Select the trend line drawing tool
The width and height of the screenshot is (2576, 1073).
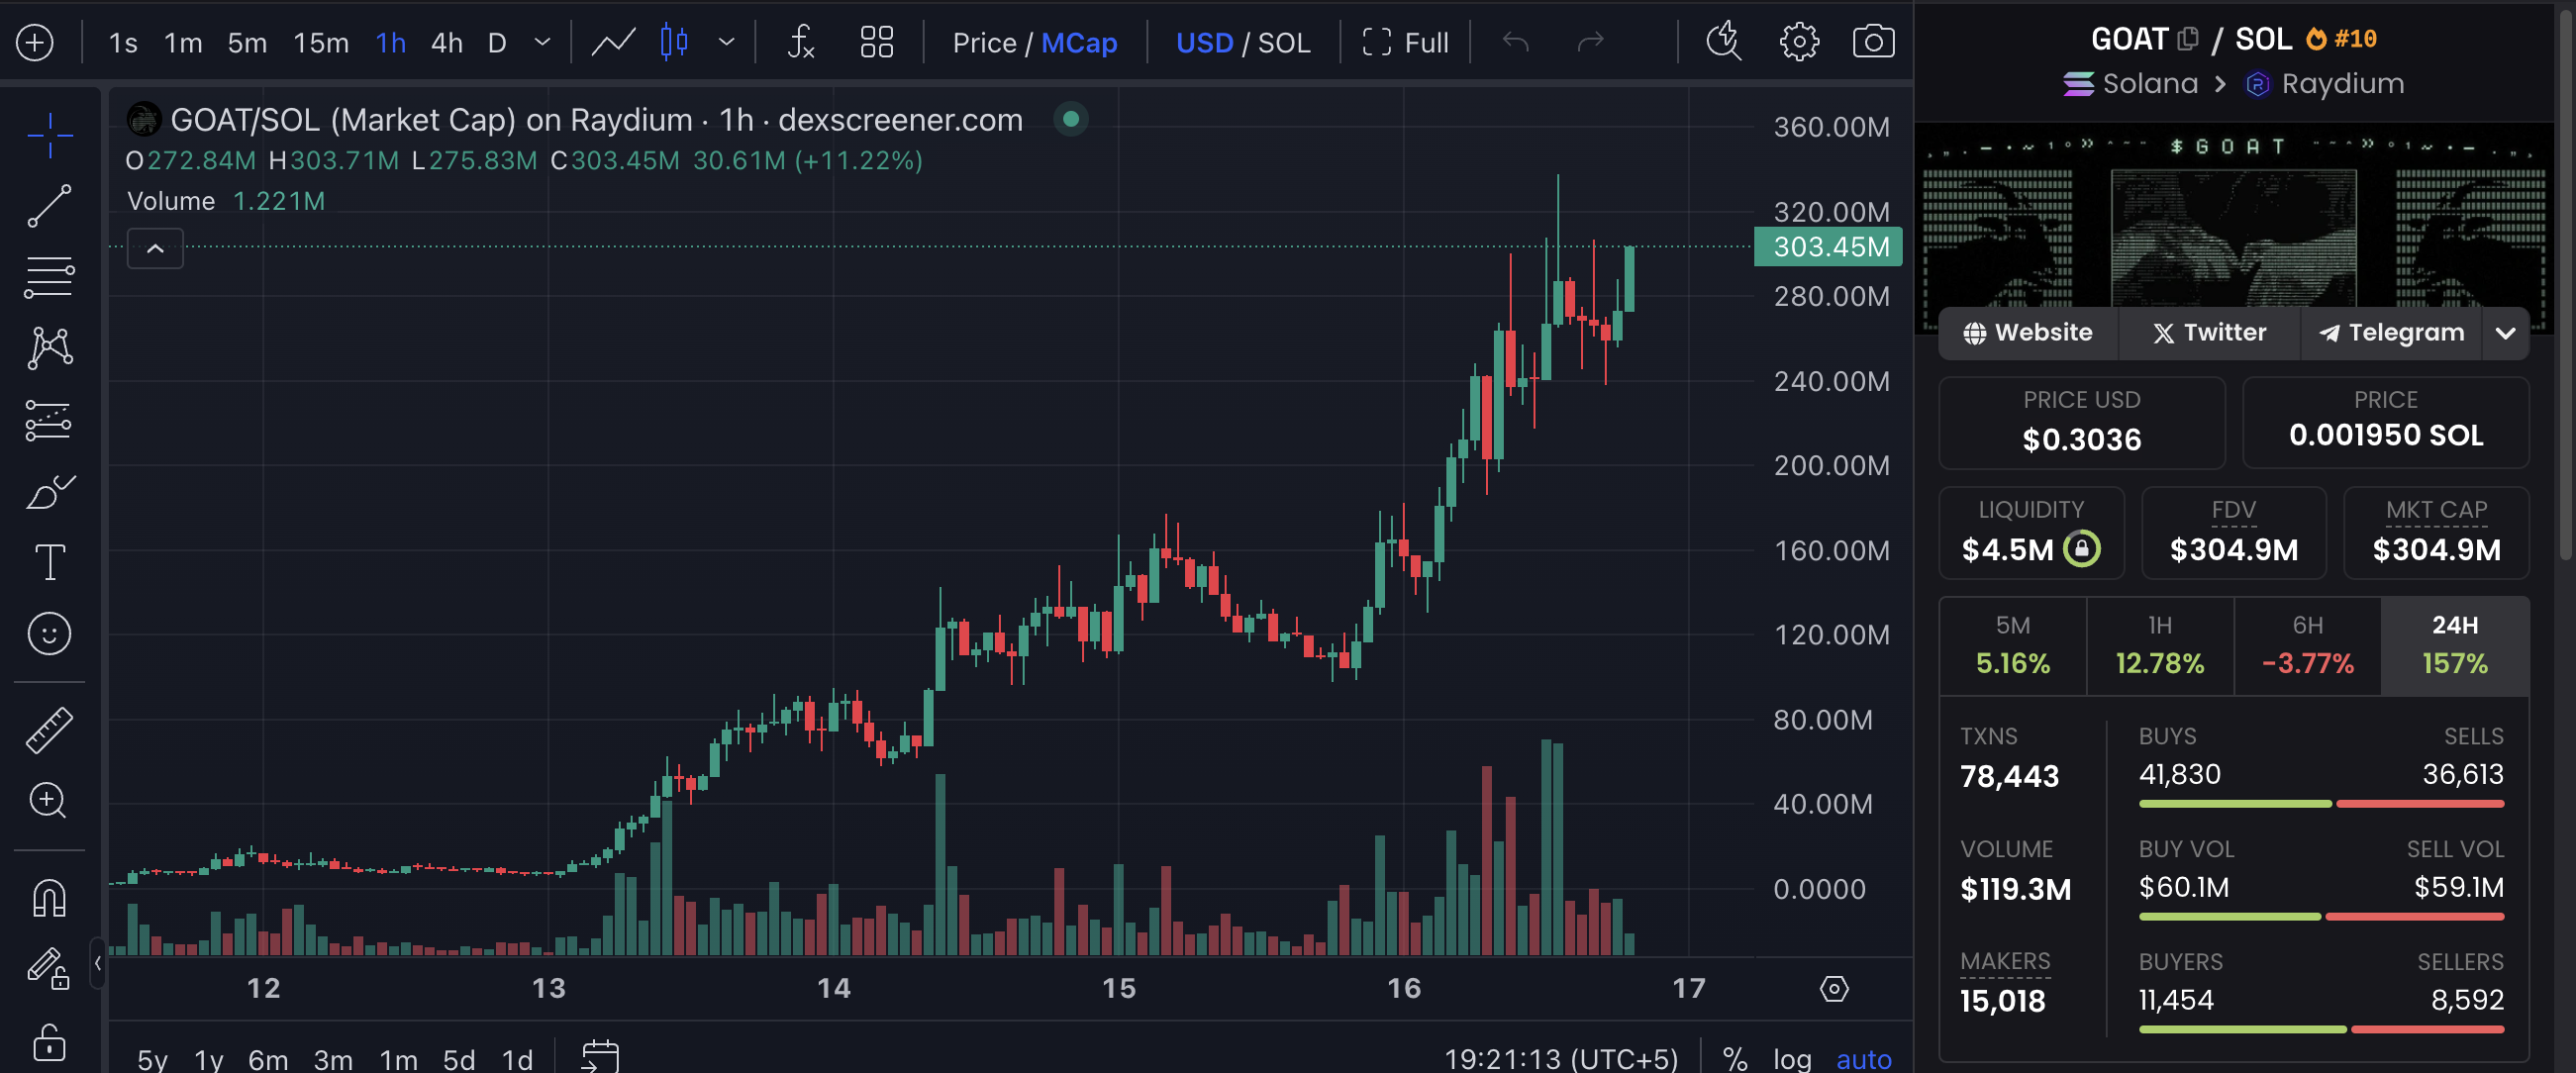tap(49, 205)
